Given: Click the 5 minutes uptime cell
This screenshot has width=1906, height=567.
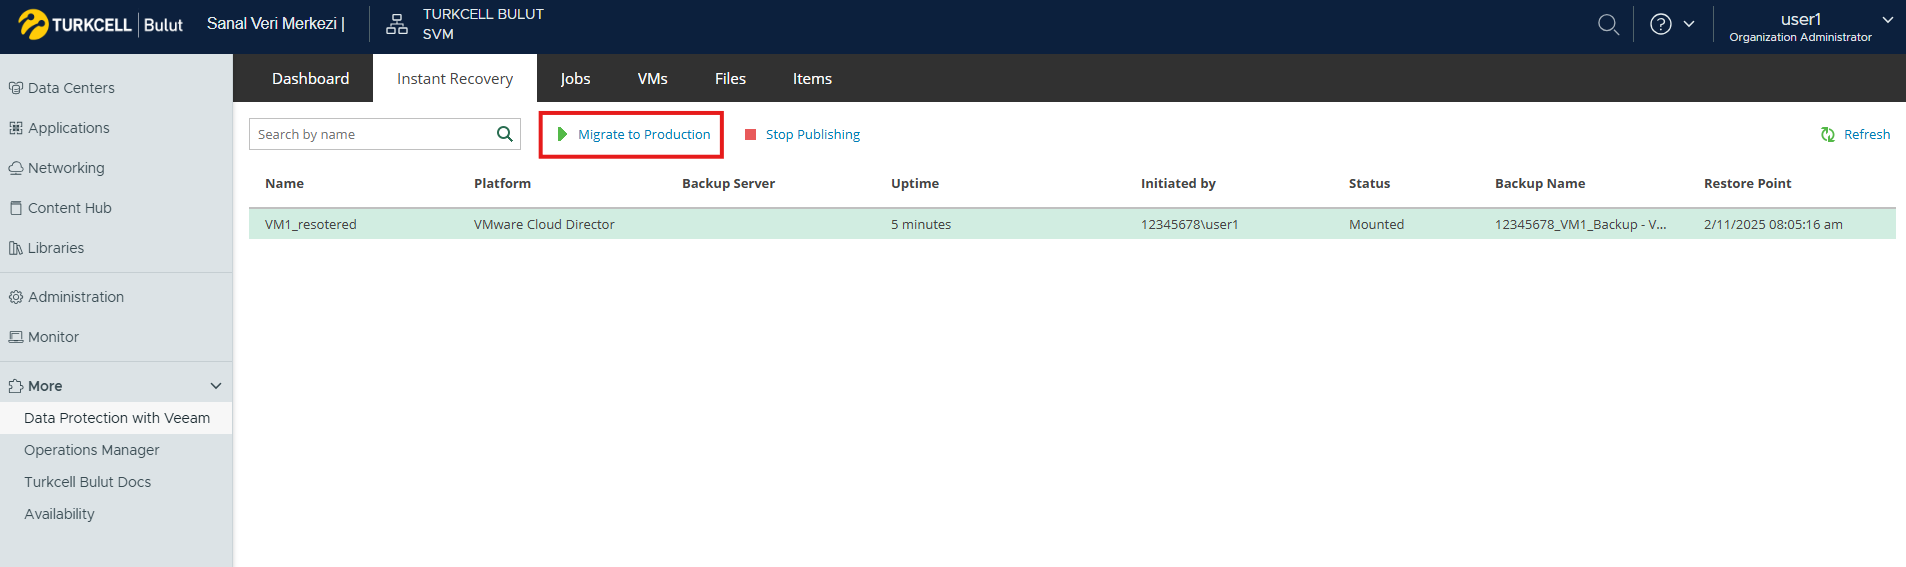Looking at the screenshot, I should click(921, 224).
